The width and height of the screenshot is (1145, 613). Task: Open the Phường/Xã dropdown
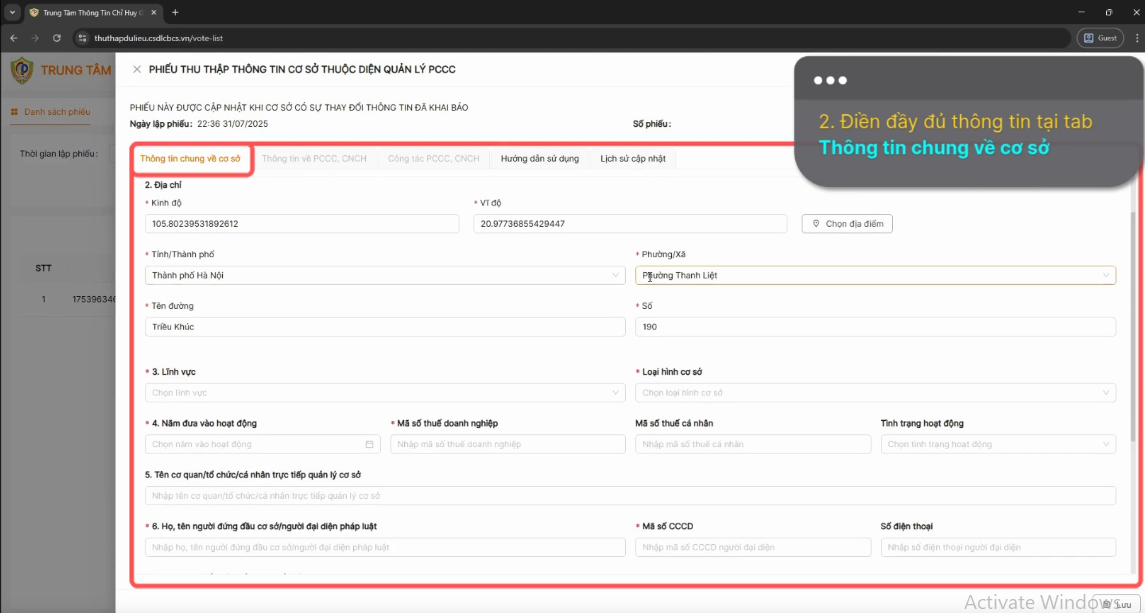(876, 275)
